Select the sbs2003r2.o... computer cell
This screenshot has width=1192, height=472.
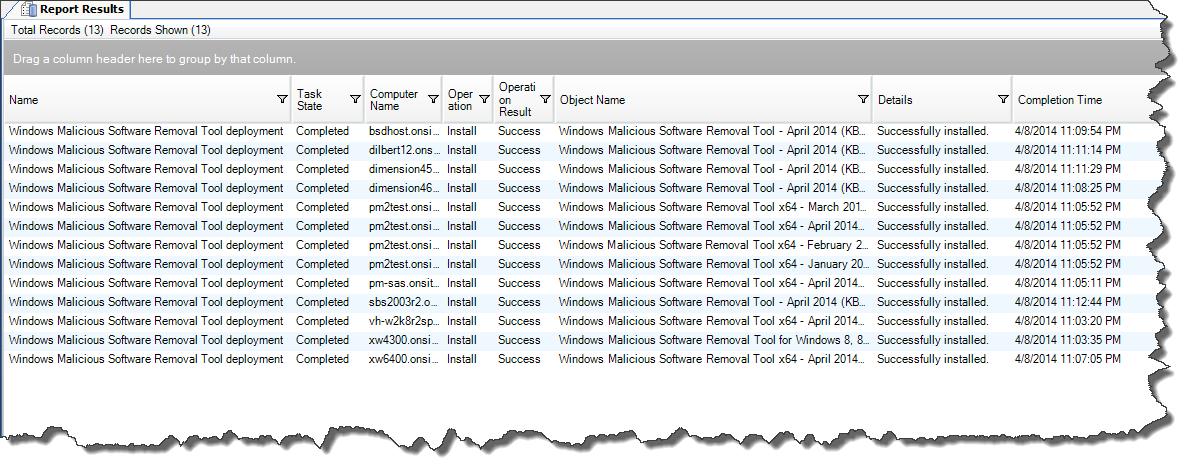tap(404, 302)
